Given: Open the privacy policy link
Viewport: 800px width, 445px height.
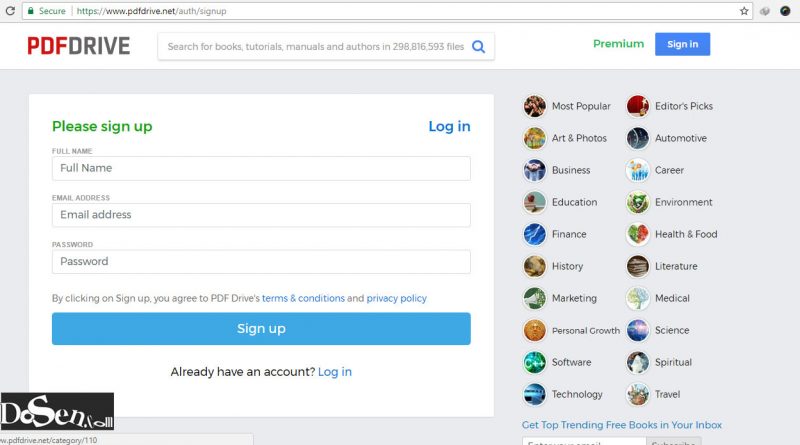Looking at the screenshot, I should pos(396,298).
